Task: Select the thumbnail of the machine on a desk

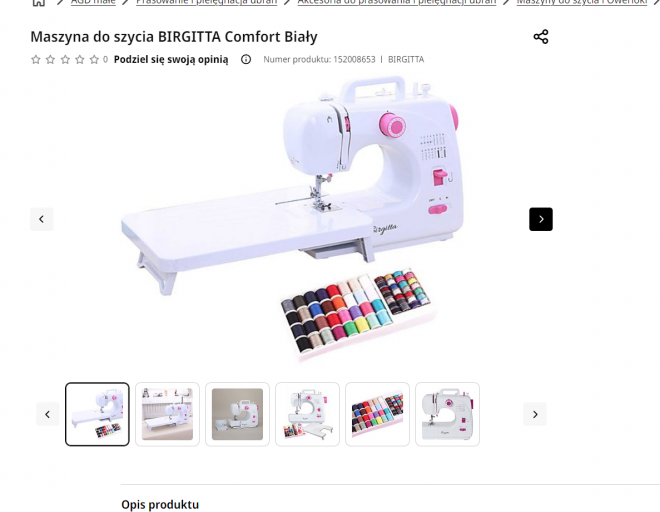Action: (168, 414)
